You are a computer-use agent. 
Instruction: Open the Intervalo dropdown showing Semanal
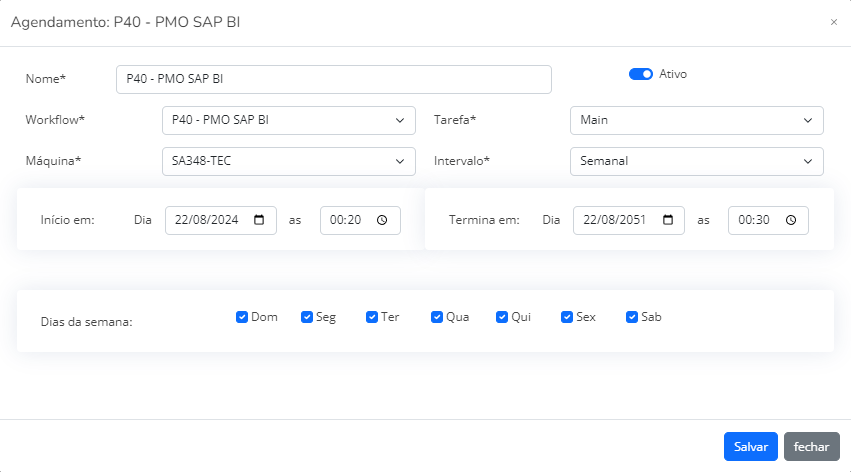click(x=697, y=161)
